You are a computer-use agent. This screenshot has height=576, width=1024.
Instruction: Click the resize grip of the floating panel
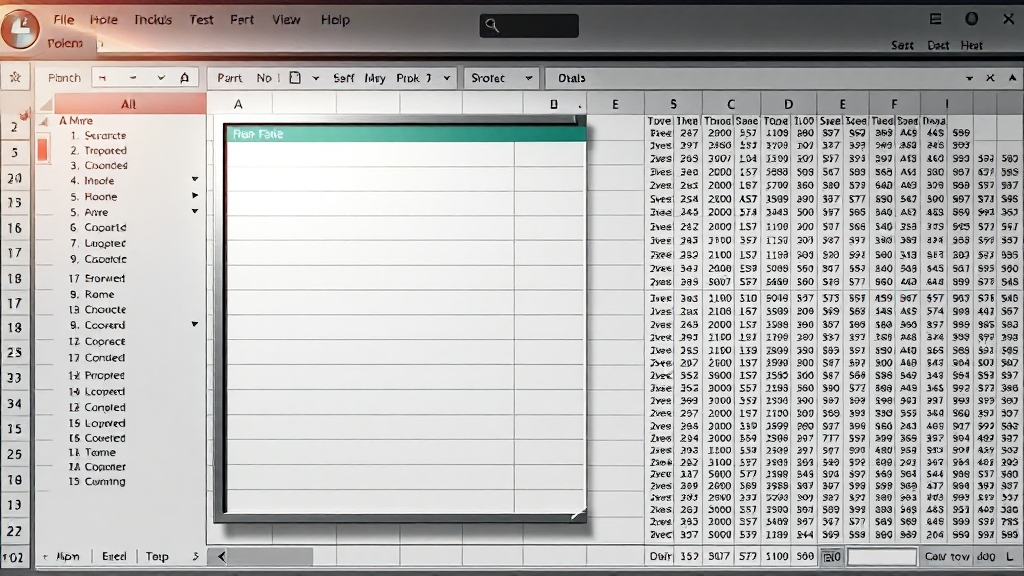tap(577, 513)
